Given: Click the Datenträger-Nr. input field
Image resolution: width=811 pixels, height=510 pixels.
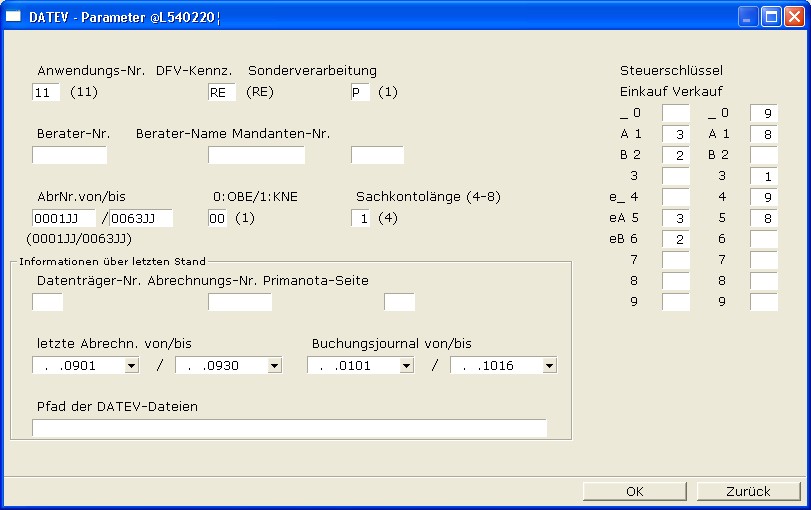Looking at the screenshot, I should click(x=47, y=302).
